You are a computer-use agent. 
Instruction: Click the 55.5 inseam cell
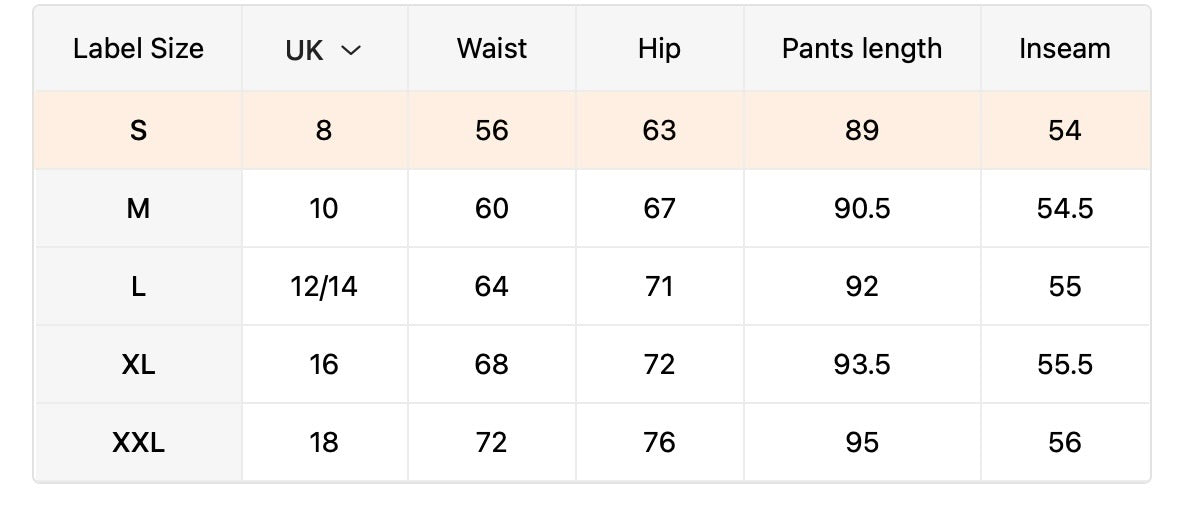pyautogui.click(x=1064, y=365)
